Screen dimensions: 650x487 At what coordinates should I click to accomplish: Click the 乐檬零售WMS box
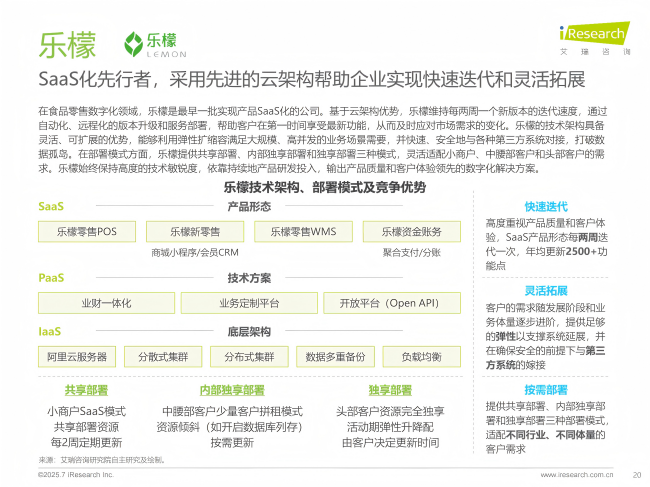point(303,231)
